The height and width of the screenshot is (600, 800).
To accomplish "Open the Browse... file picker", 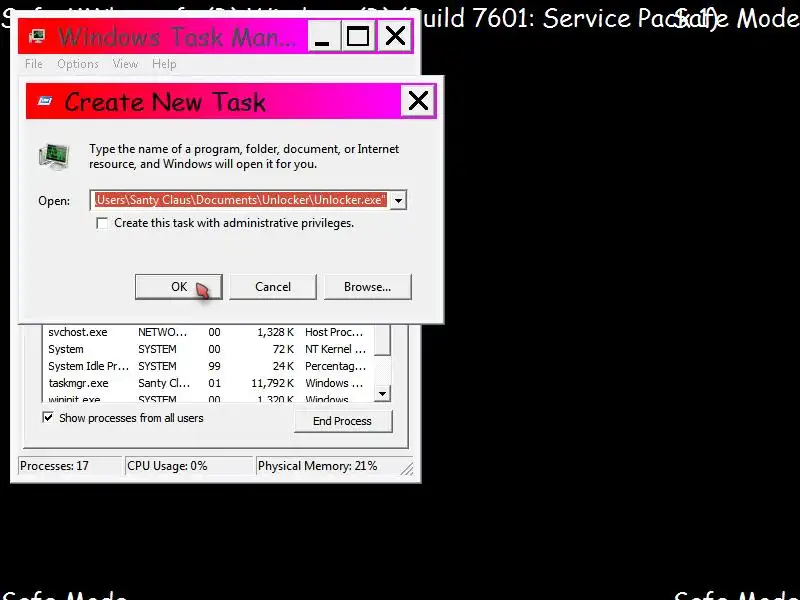I will [x=367, y=287].
